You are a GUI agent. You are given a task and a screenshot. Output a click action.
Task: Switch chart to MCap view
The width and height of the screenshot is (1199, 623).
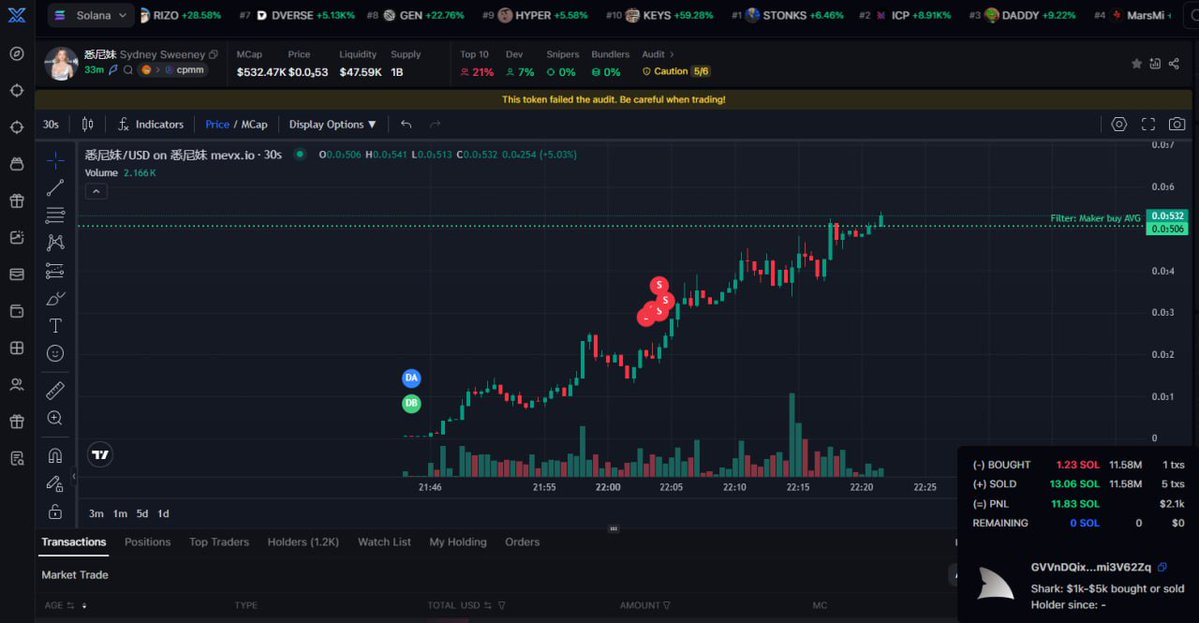coord(255,125)
